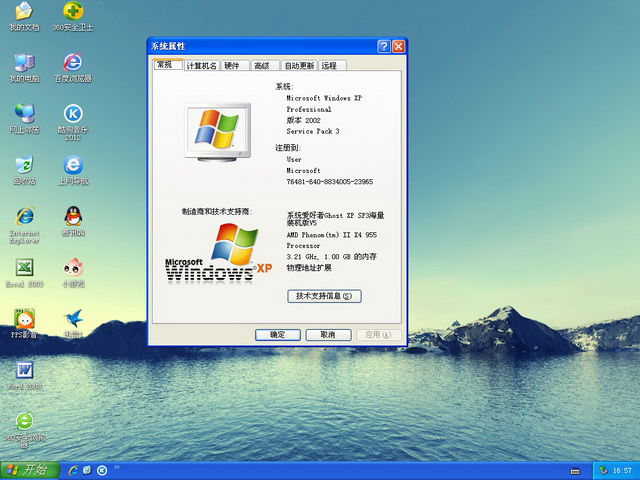Click the Service Pack 3 text
Screen dimensions: 640x480
click(313, 131)
